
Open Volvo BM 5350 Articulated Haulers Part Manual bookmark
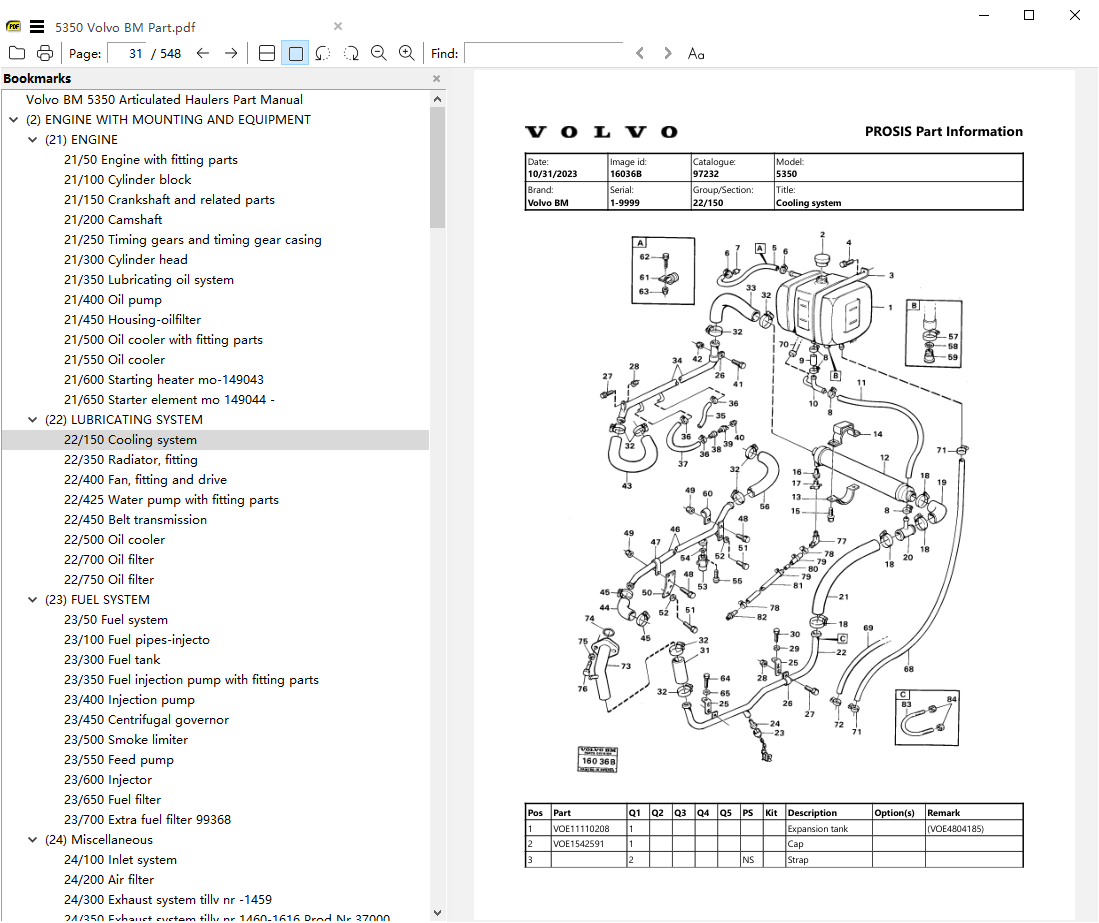[164, 100]
